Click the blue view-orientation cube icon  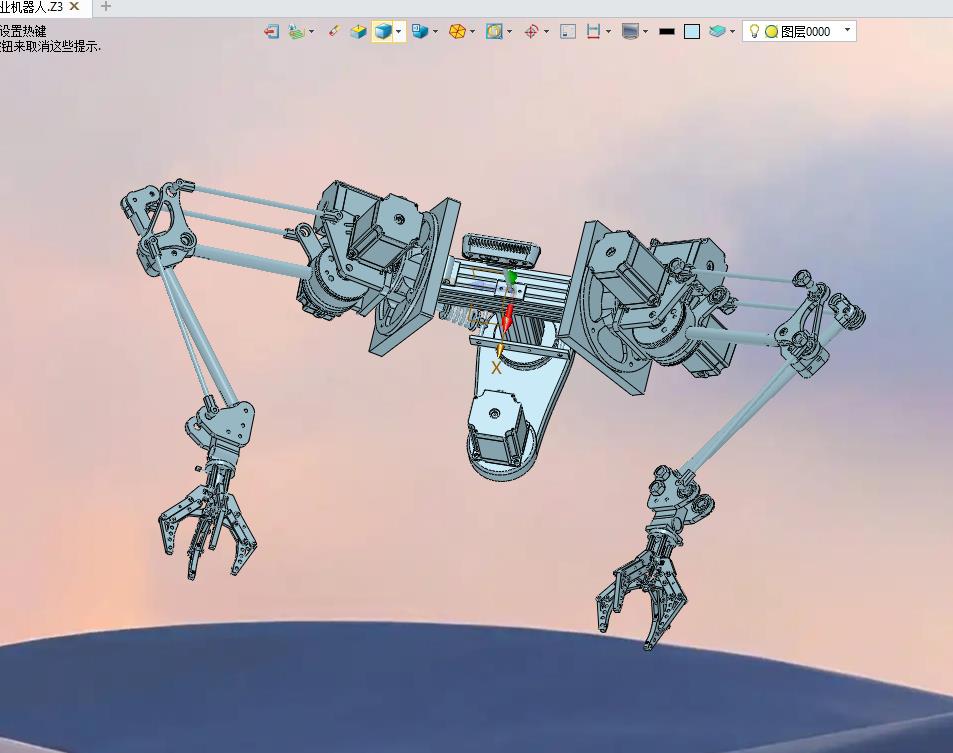pyautogui.click(x=420, y=31)
